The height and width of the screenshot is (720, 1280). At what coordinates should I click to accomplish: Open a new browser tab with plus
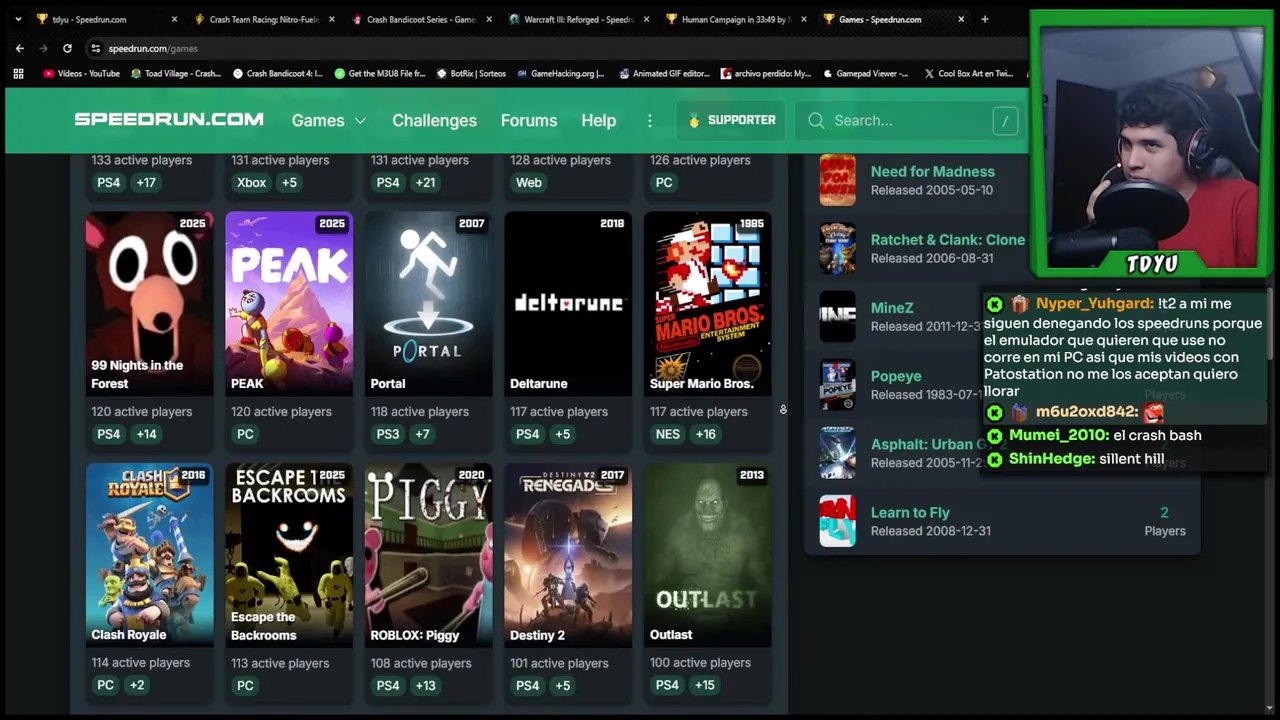(984, 19)
